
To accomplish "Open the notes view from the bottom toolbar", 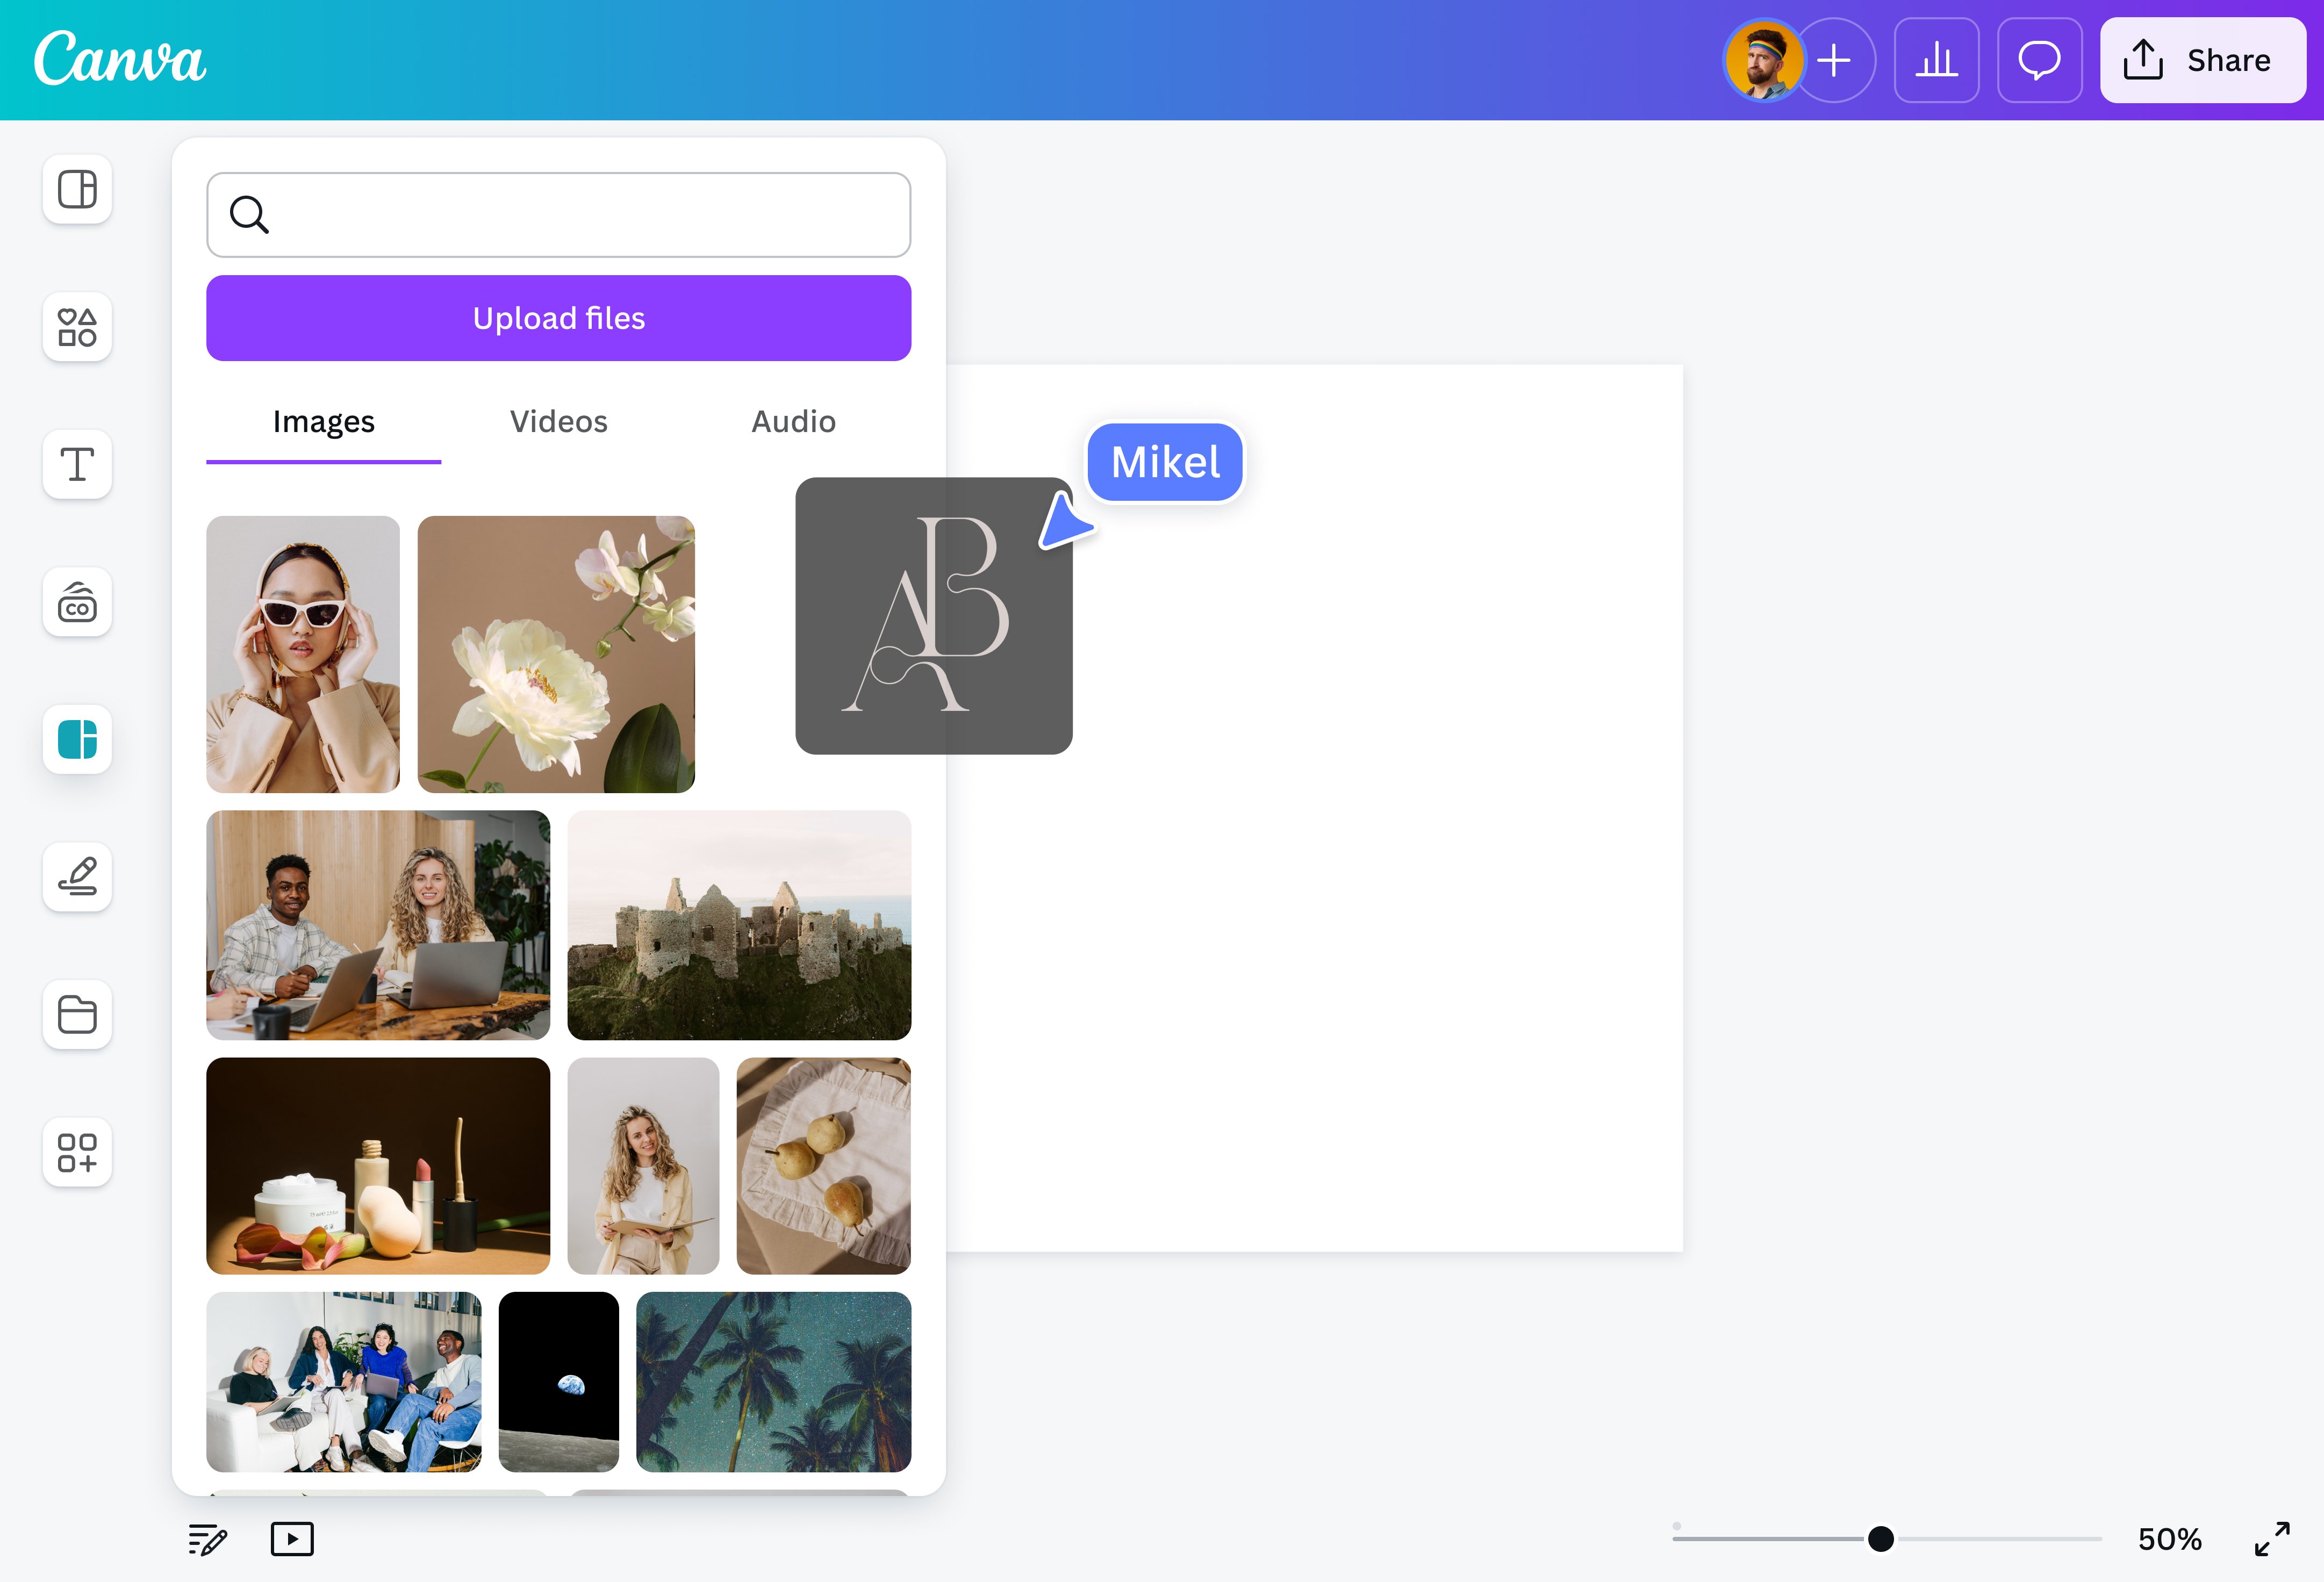I will 207,1539.
